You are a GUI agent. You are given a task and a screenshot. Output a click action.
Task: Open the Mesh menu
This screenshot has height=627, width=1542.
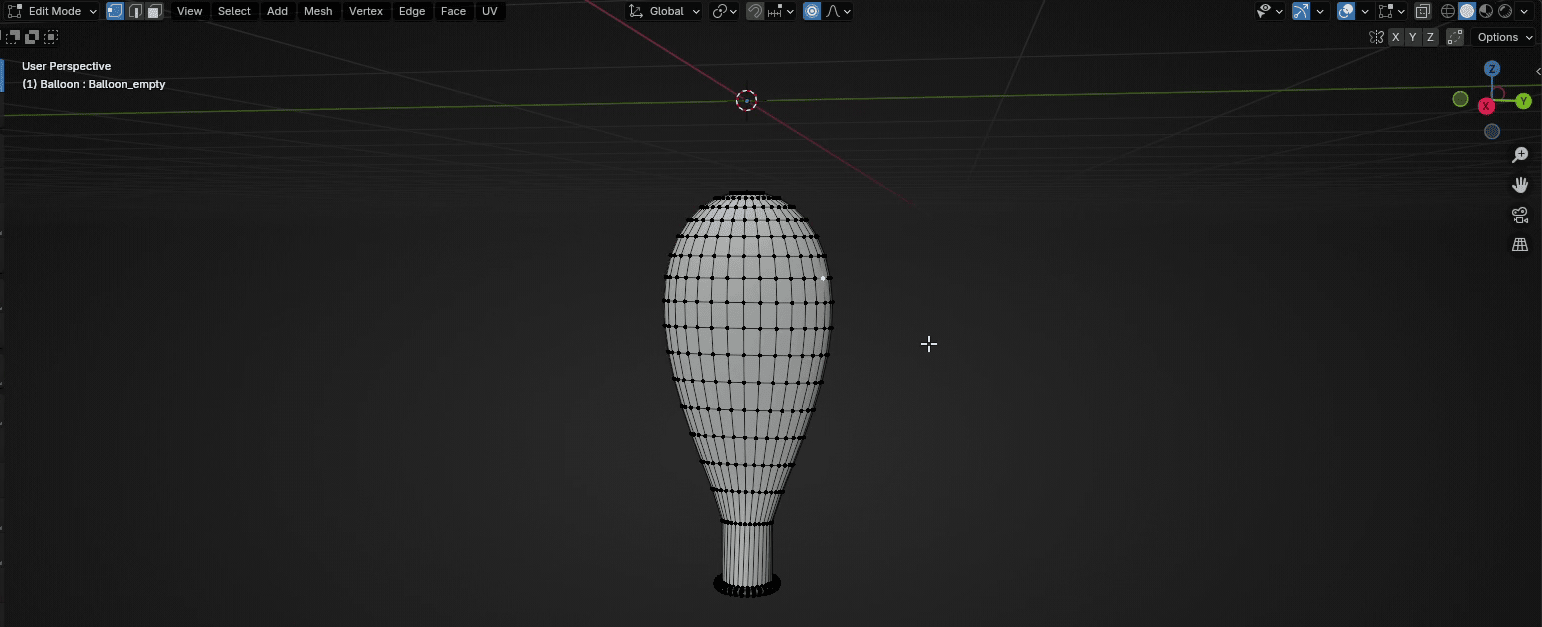coord(318,11)
